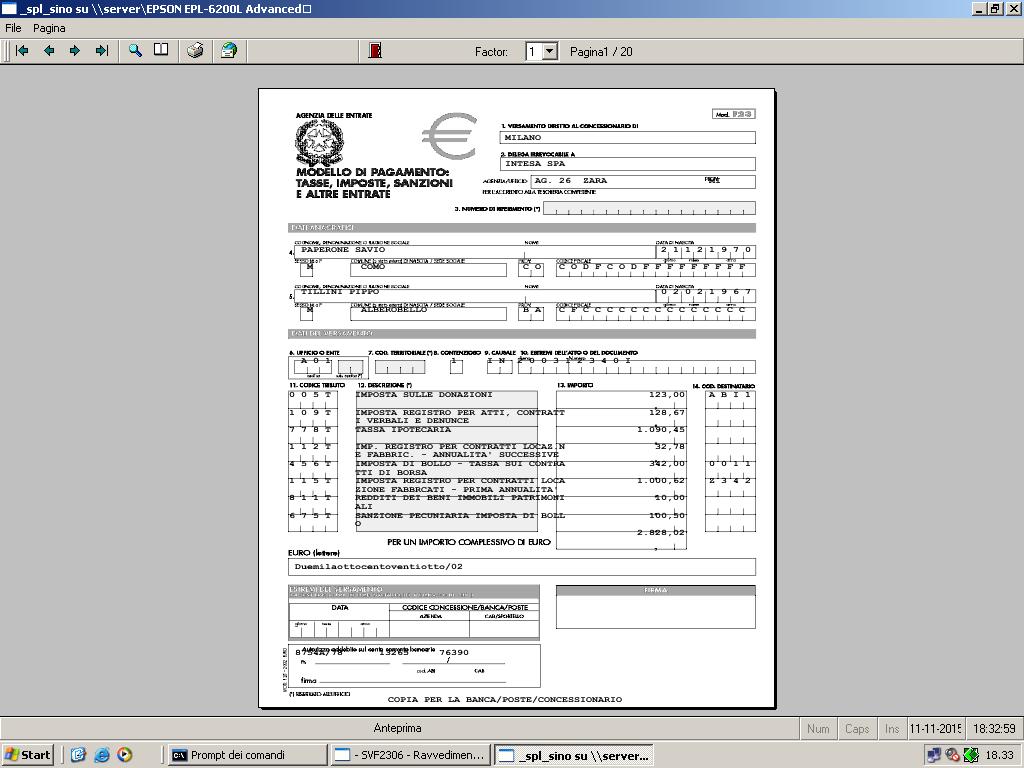The height and width of the screenshot is (768, 1024).
Task: Click the IMPOSTA SULLE DONAZIONI description
Action: [x=424, y=394]
